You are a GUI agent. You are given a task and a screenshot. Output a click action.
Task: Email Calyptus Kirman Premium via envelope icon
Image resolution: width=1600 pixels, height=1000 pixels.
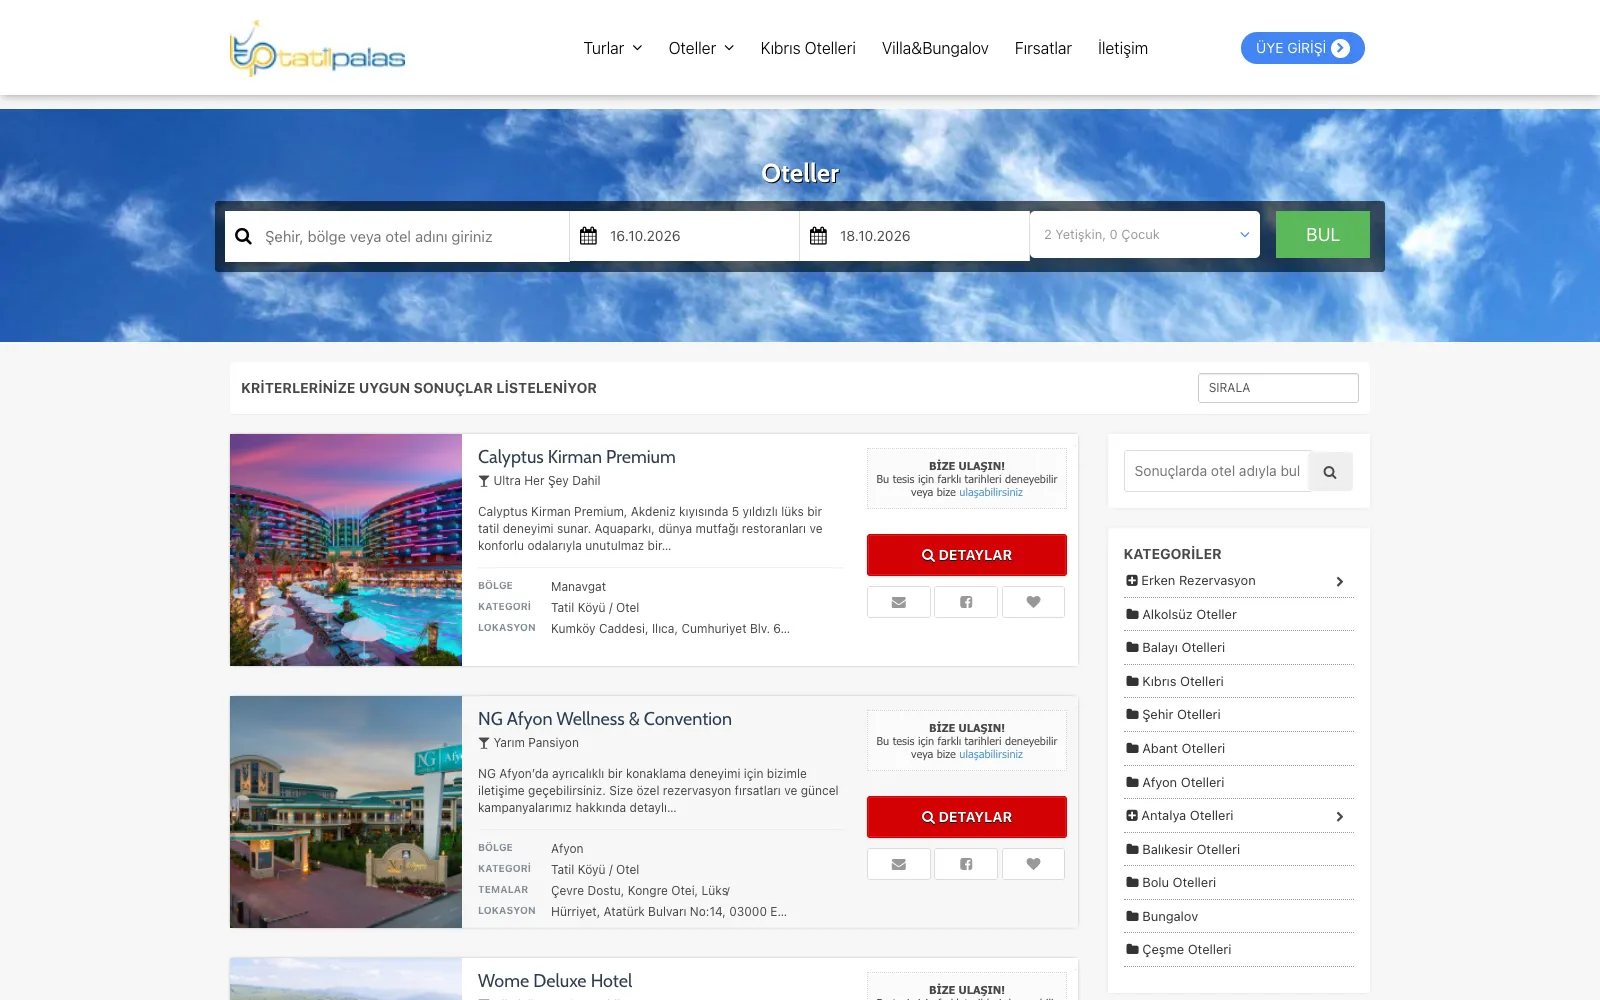(899, 602)
